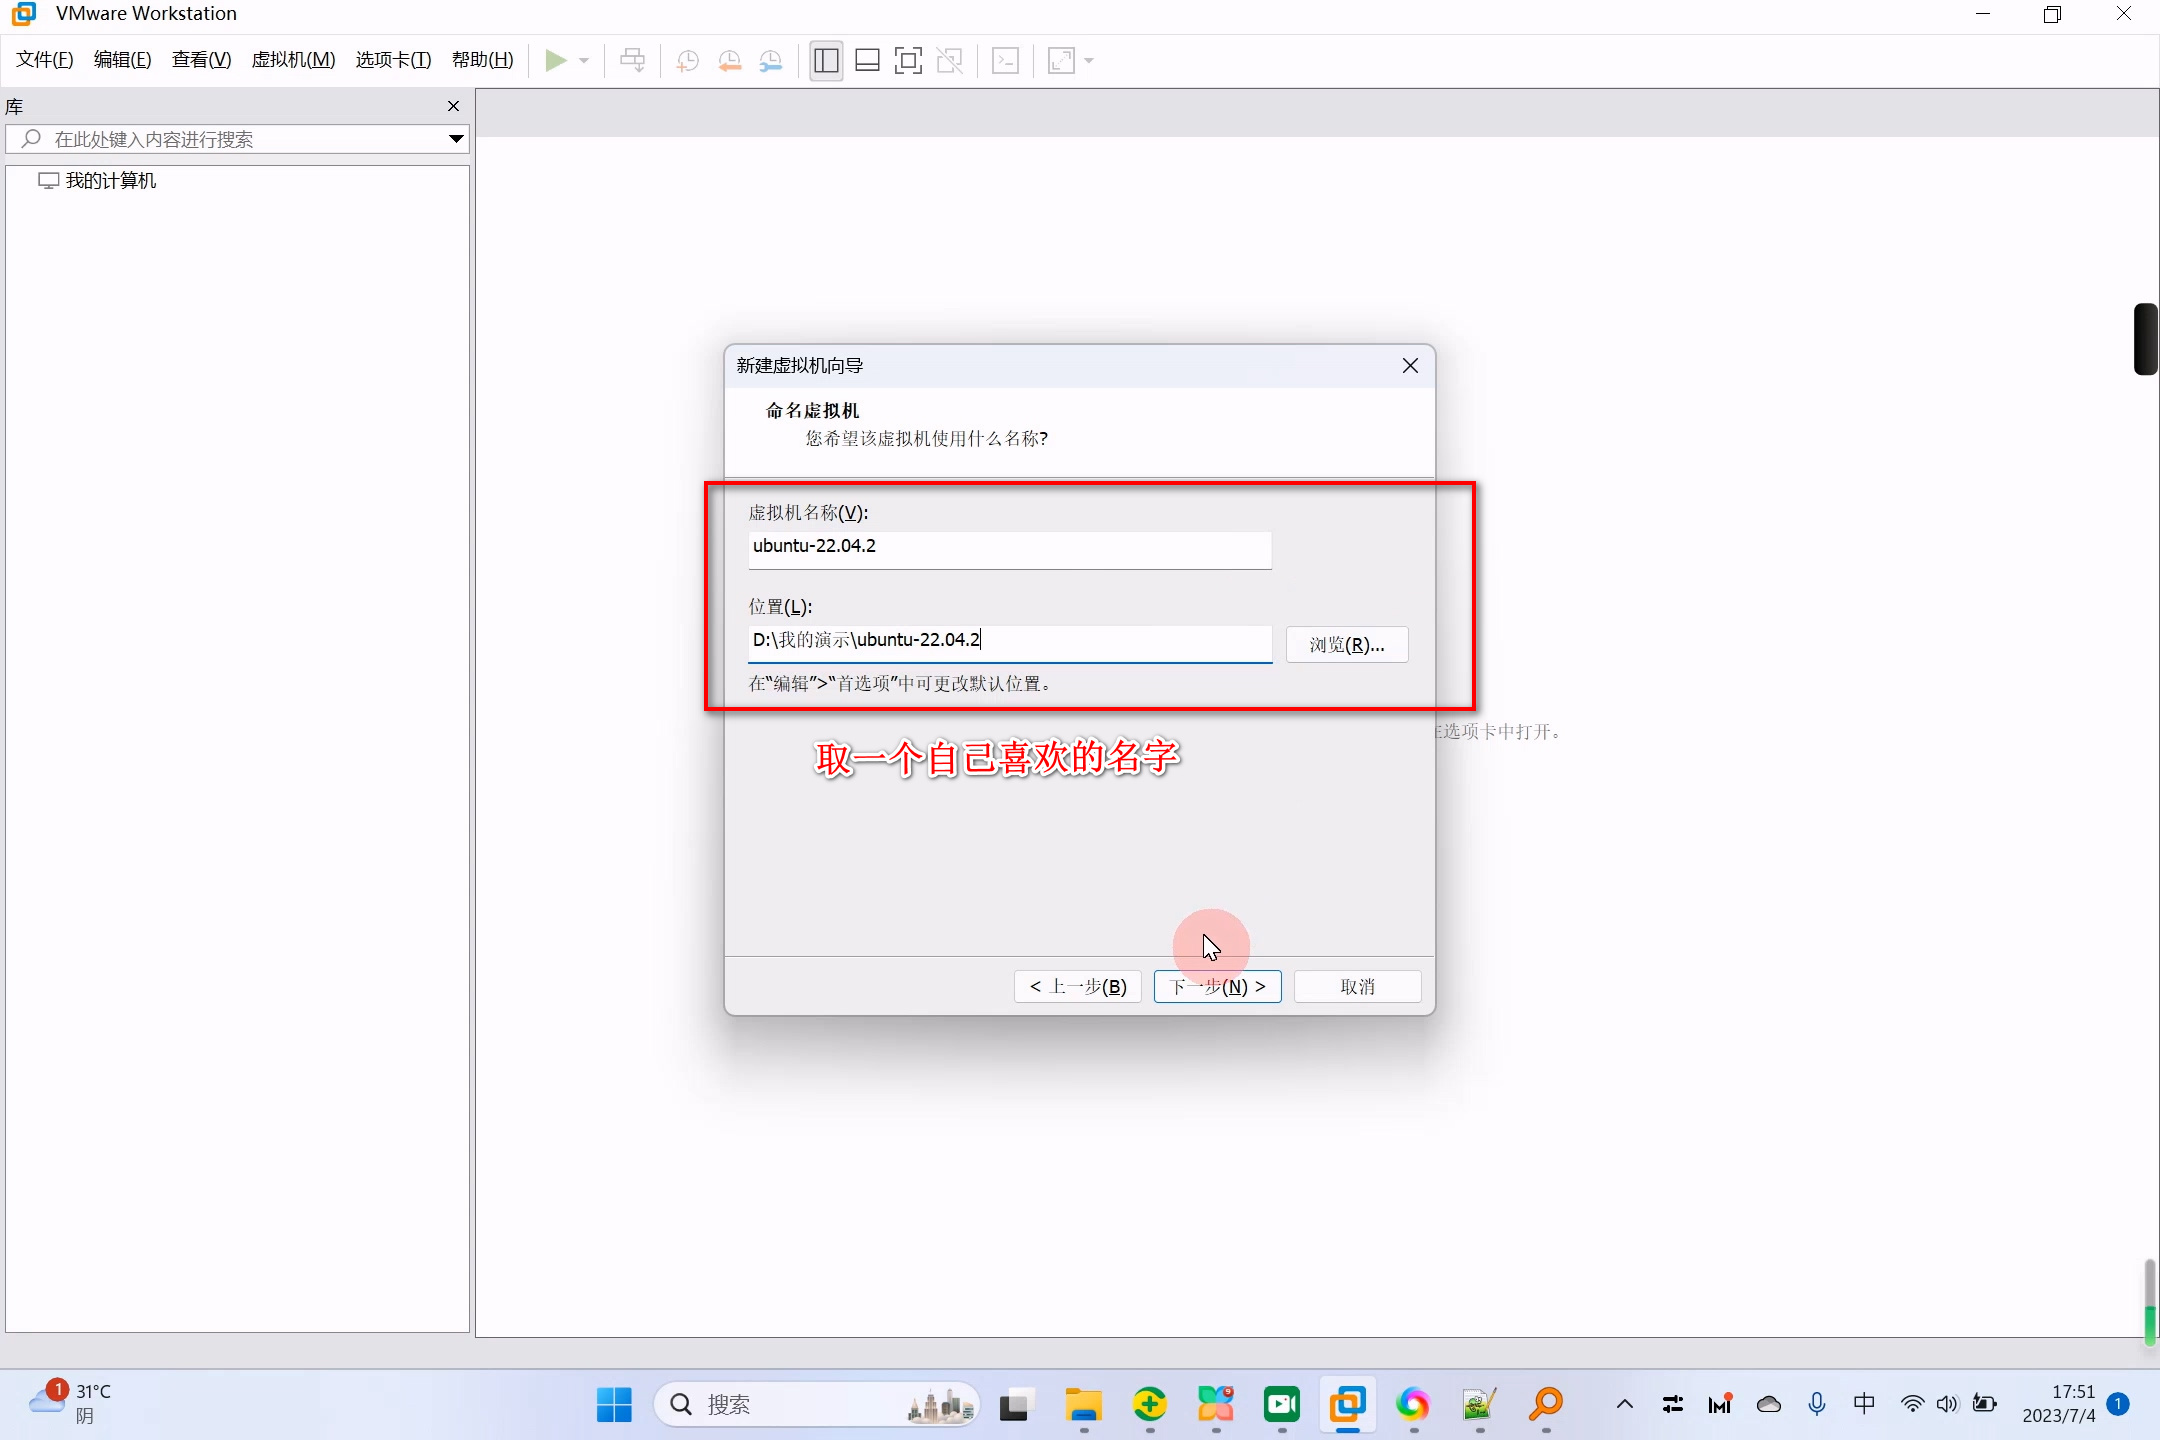Open the colorful ring taskbar app
This screenshot has width=2160, height=1440.
(x=1414, y=1405)
